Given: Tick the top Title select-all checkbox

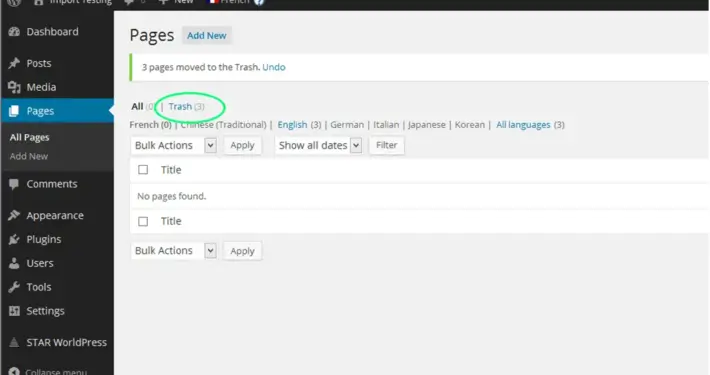Looking at the screenshot, I should [143, 170].
